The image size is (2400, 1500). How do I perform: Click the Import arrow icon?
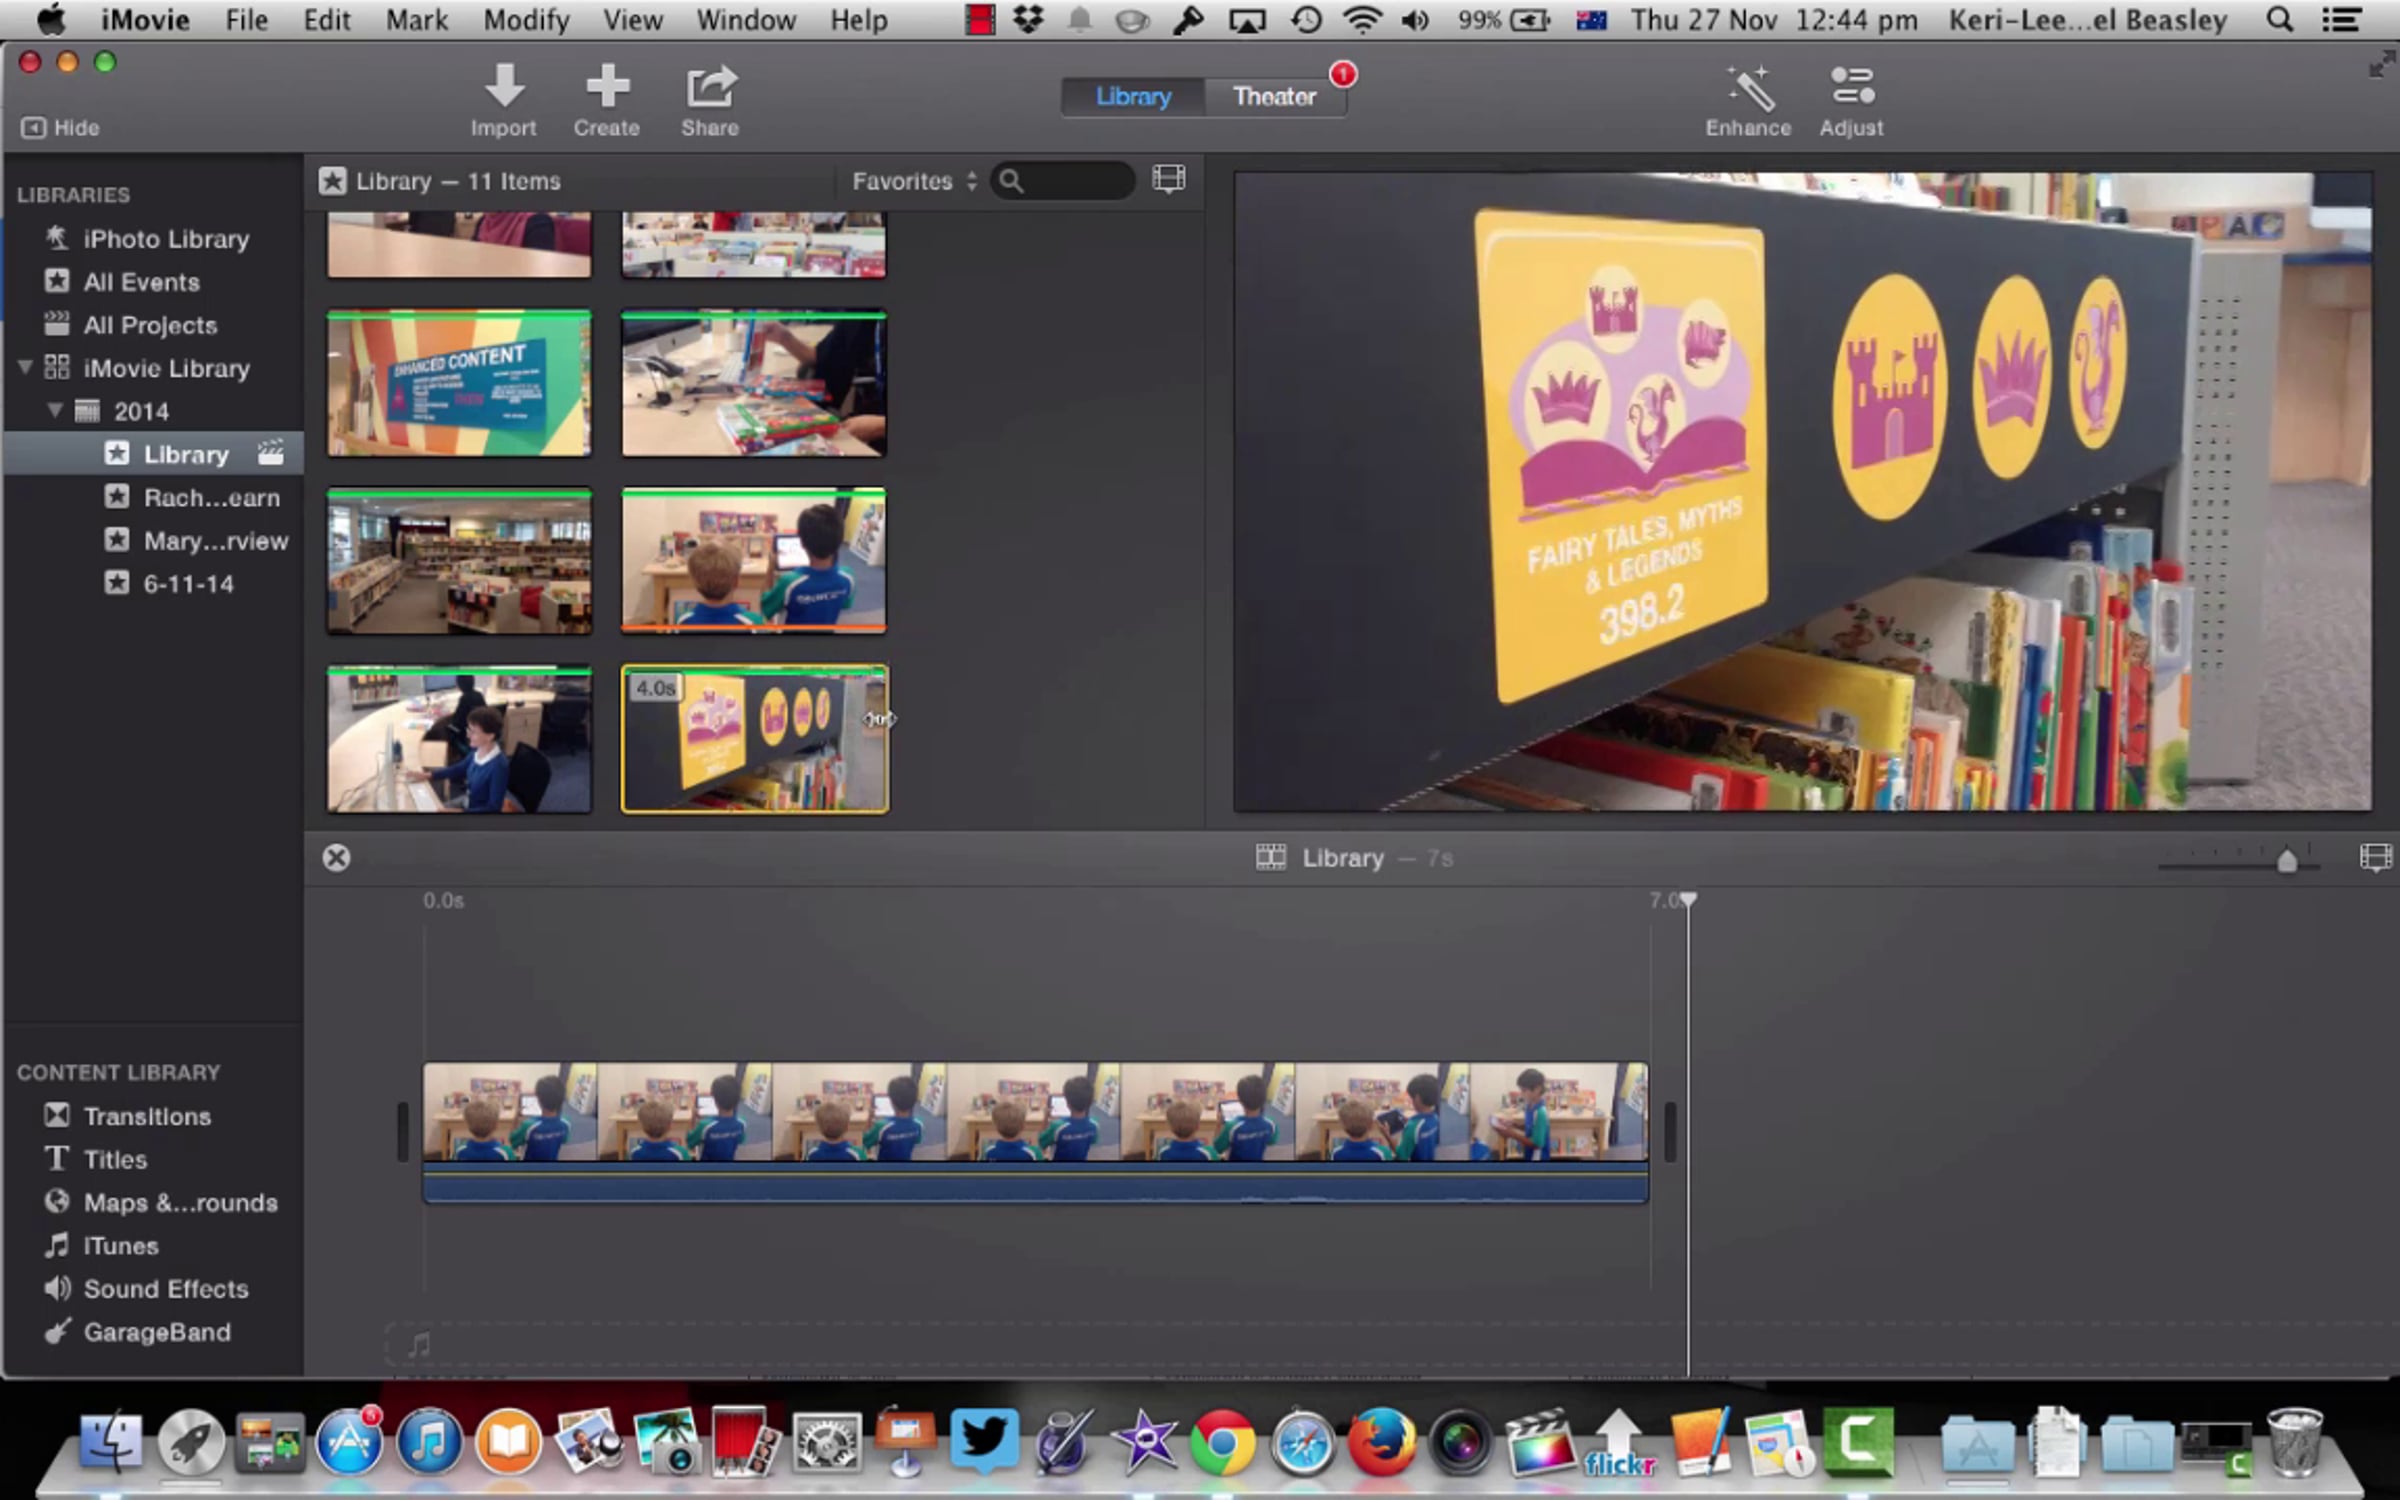coord(504,87)
